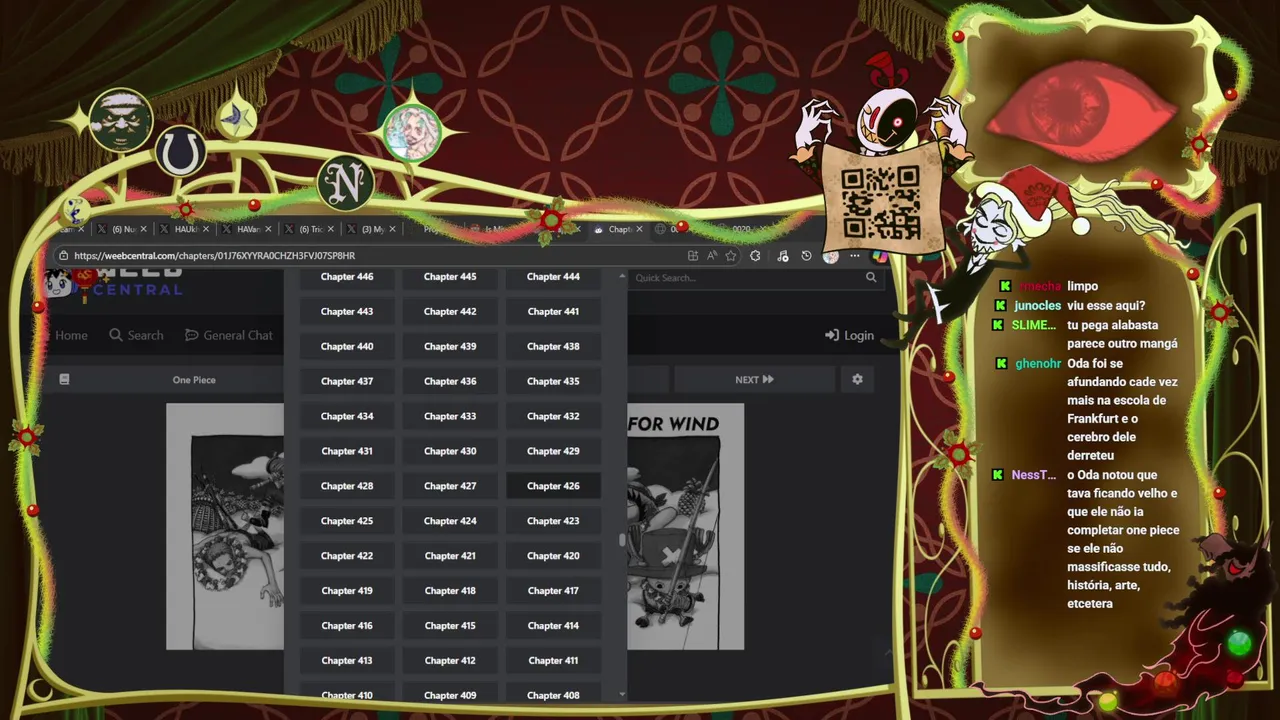
Task: Click the chapter list scrollbar thumb
Action: pos(622,540)
